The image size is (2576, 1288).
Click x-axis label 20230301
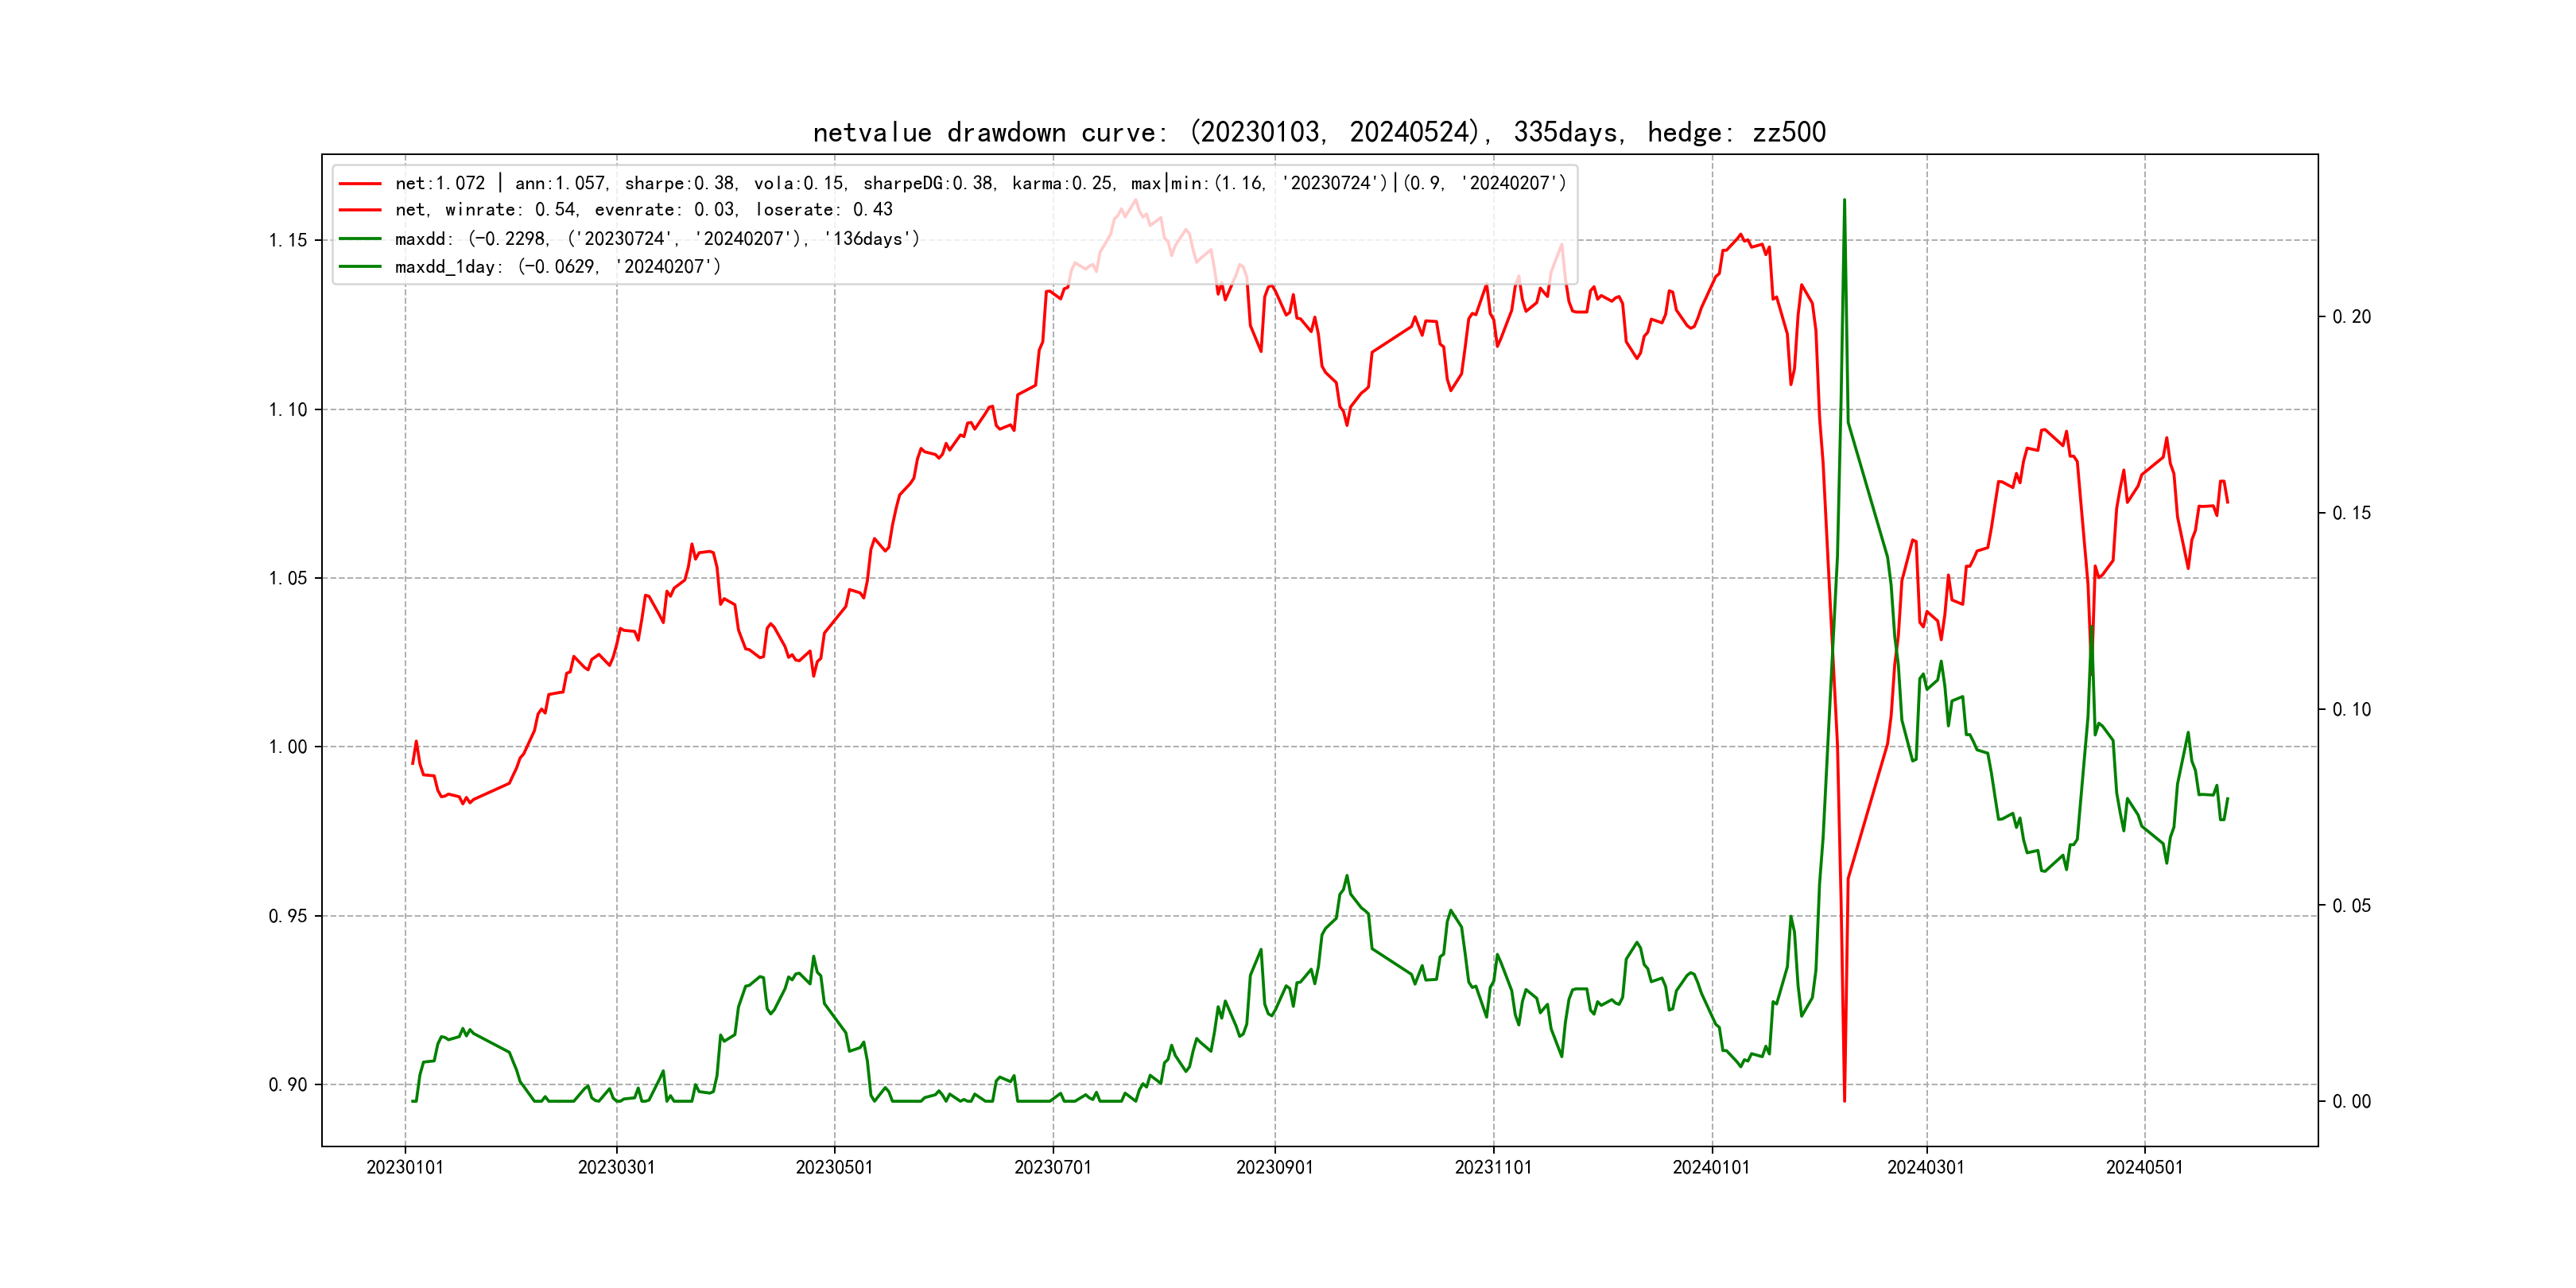pyautogui.click(x=616, y=1167)
